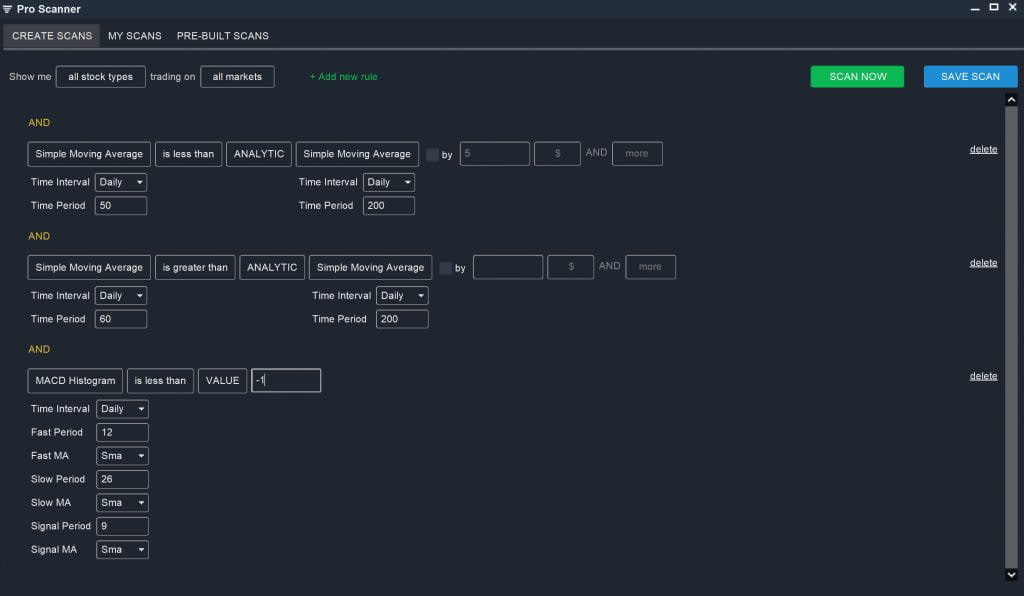Click the scrollbar up arrow
1024x596 pixels.
tap(1011, 100)
